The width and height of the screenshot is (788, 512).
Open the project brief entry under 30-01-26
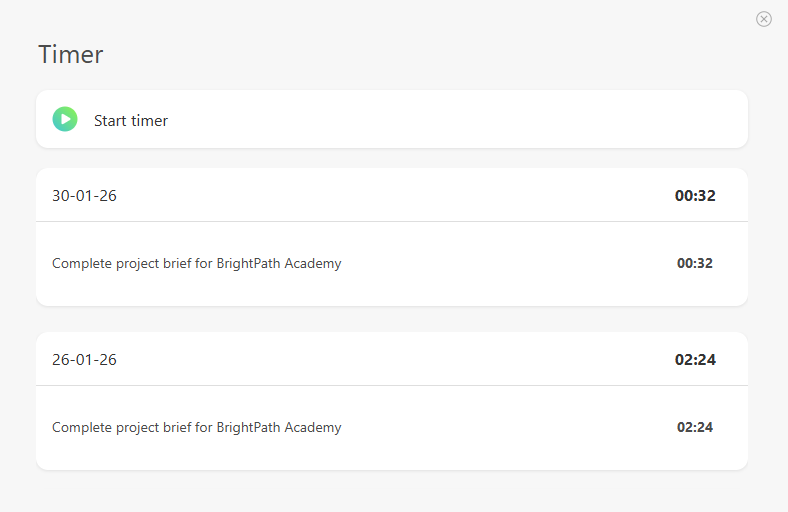pos(196,264)
